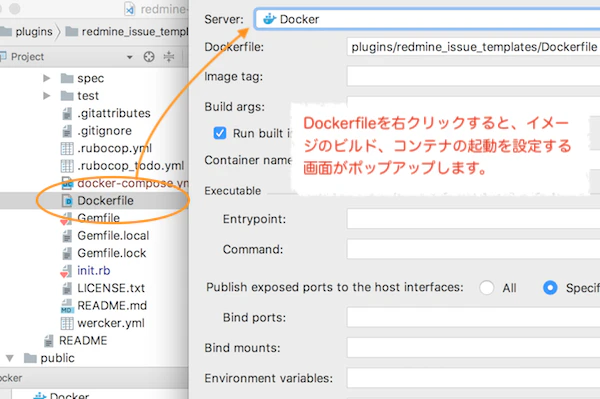600x399 pixels.
Task: Click the redmine_issue_templates breadcrumb
Action: 135,32
